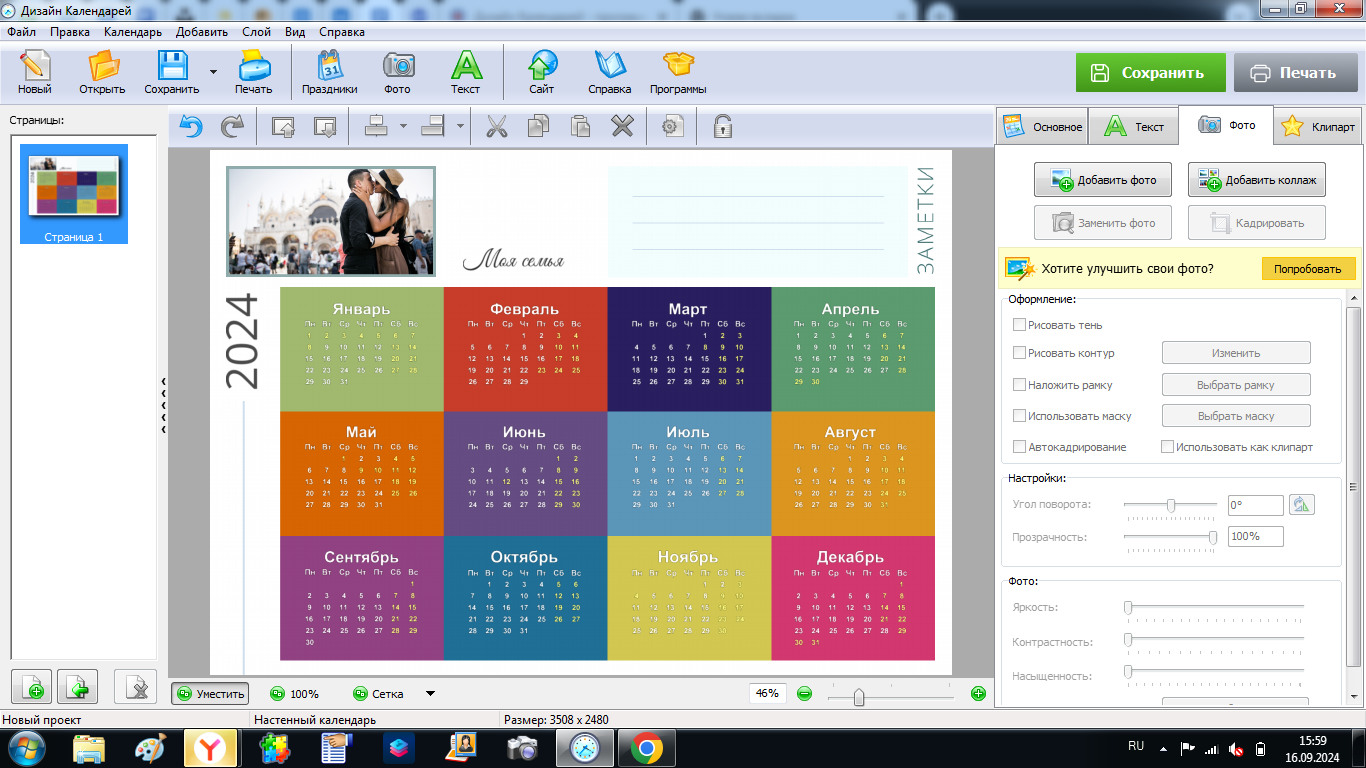
Task: Click the padlock lock icon
Action: (x=722, y=127)
